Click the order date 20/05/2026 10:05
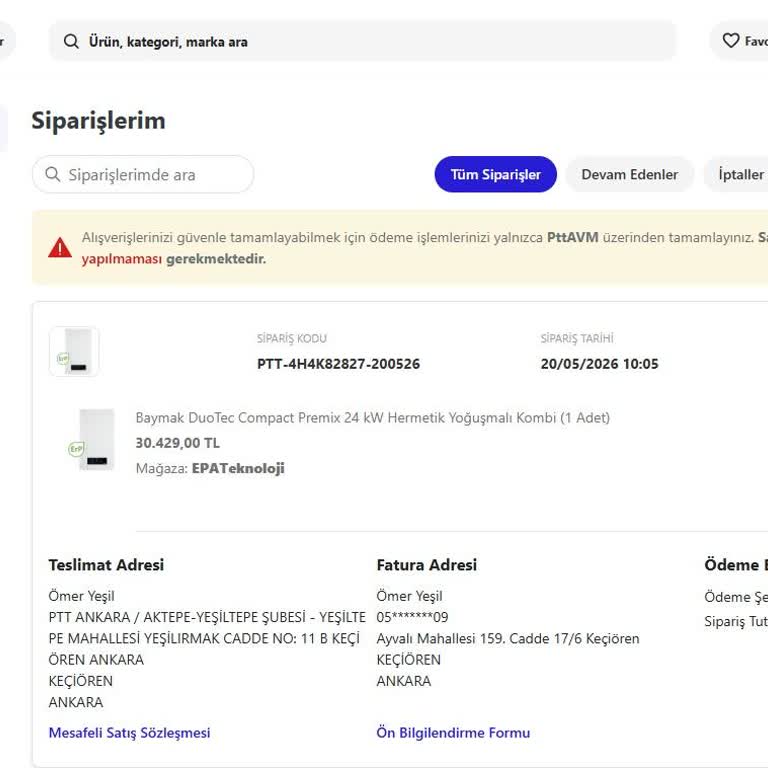Image resolution: width=768 pixels, height=768 pixels. 600,364
